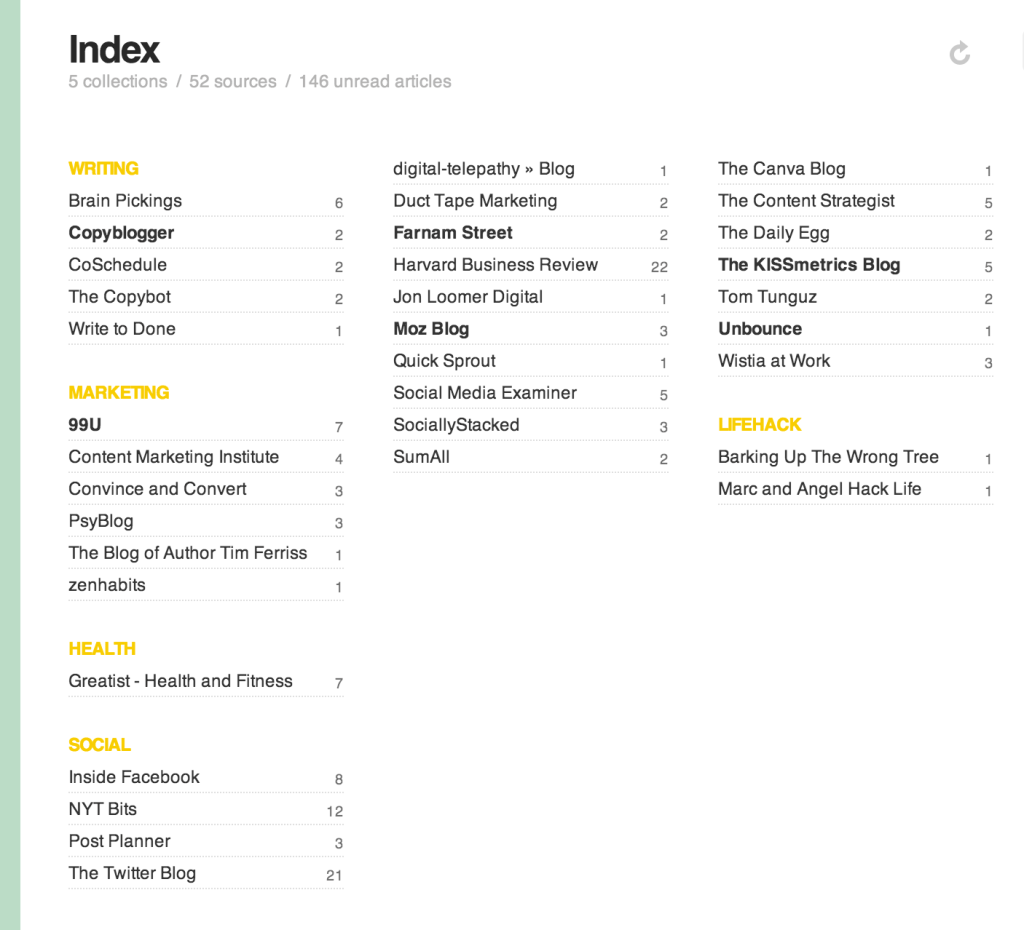Refresh the feed index
Screen dimensions: 1024x930
coord(958,52)
